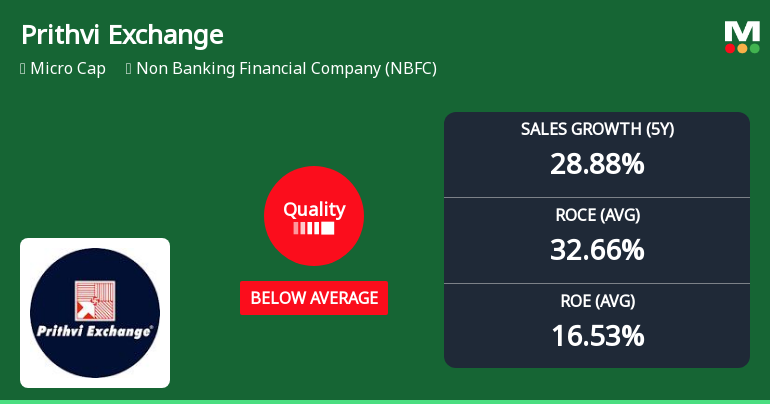Viewport: 770px width, 404px height.
Task: Click the ROCE (AVG) heading
Action: [597, 215]
